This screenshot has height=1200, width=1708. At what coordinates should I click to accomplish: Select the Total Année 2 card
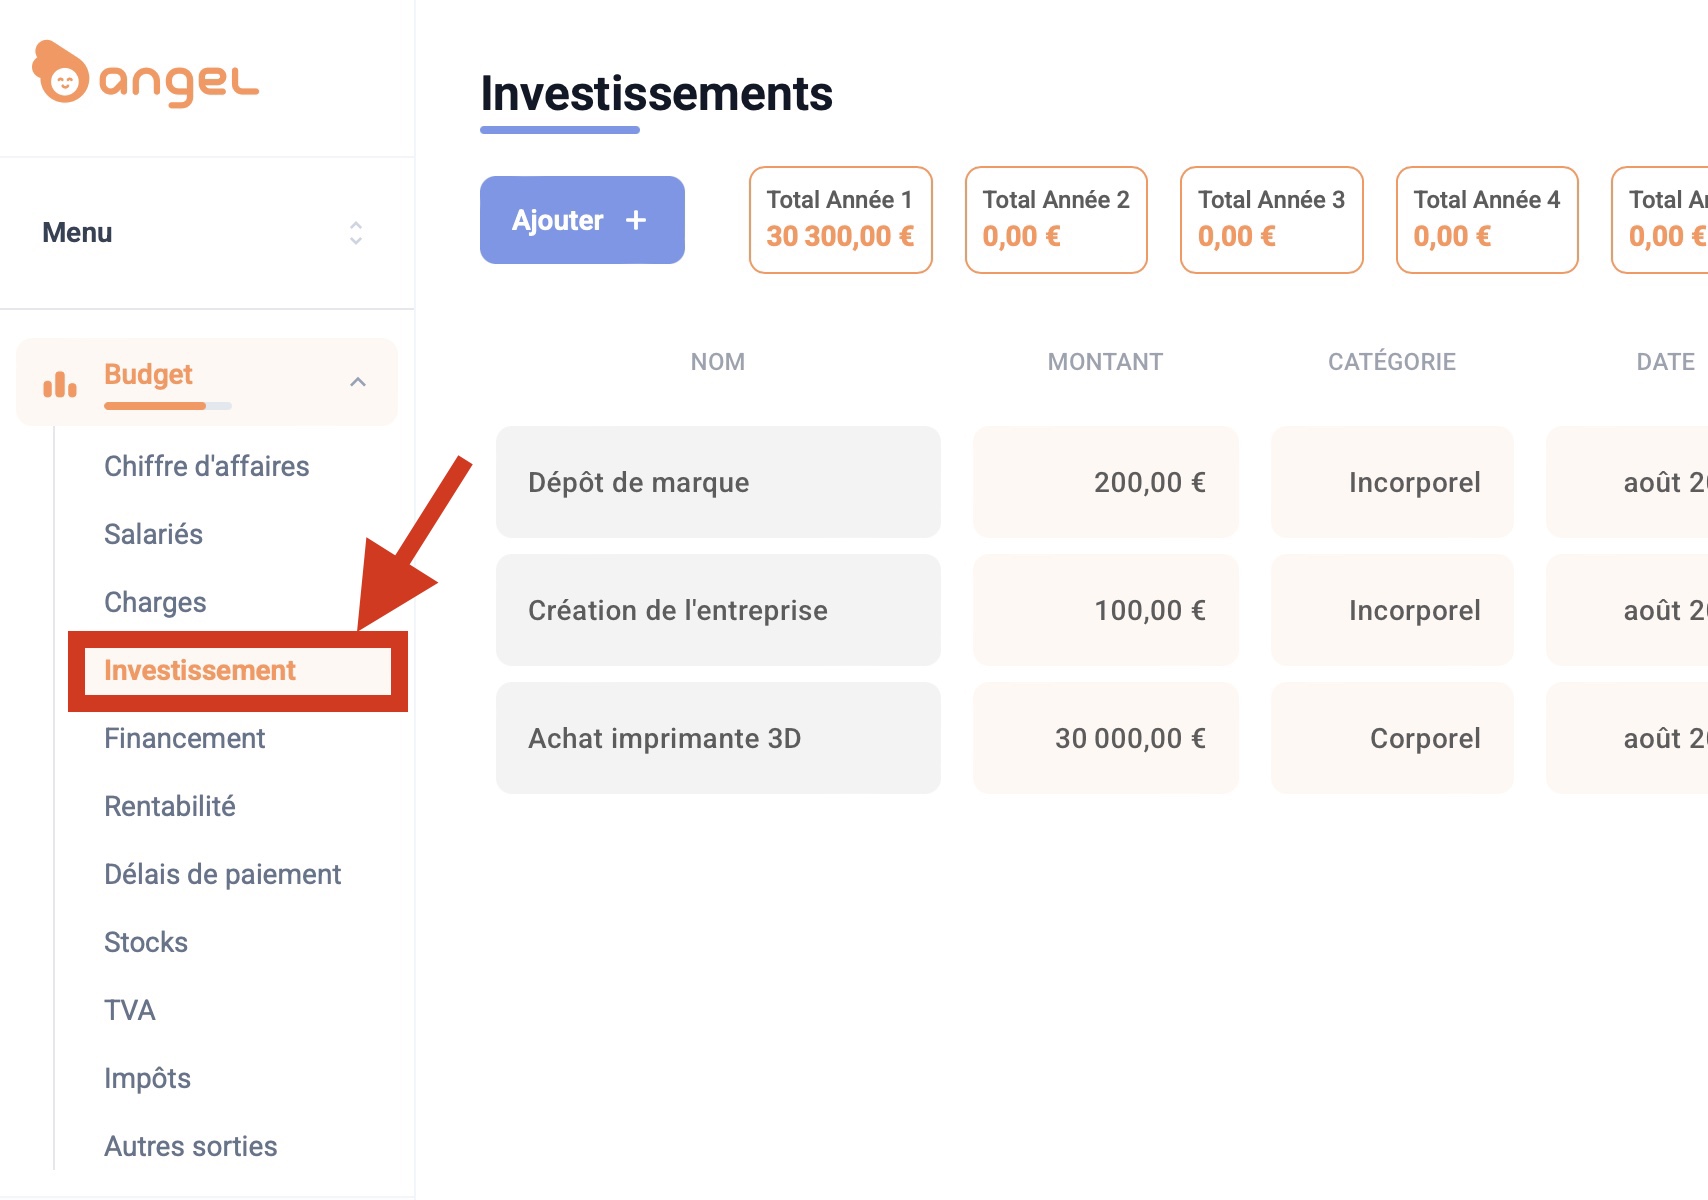[1056, 220]
